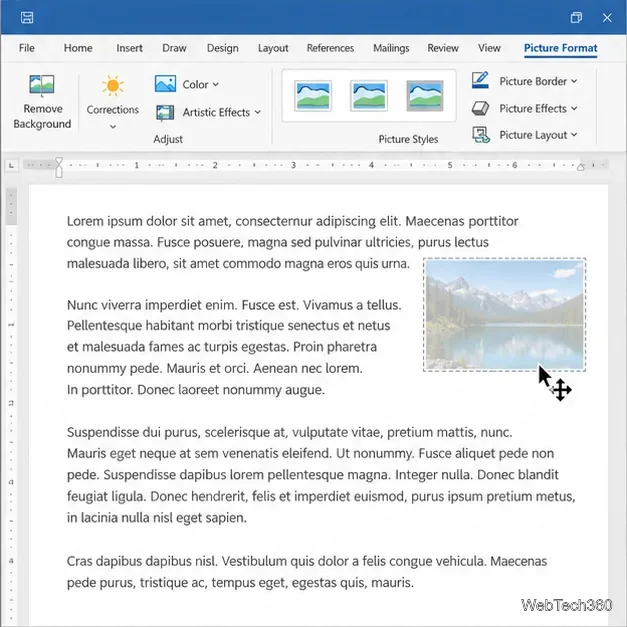Click the right indent marker on ruler
Image resolution: width=627 pixels, height=627 pixels.
pyautogui.click(x=581, y=167)
